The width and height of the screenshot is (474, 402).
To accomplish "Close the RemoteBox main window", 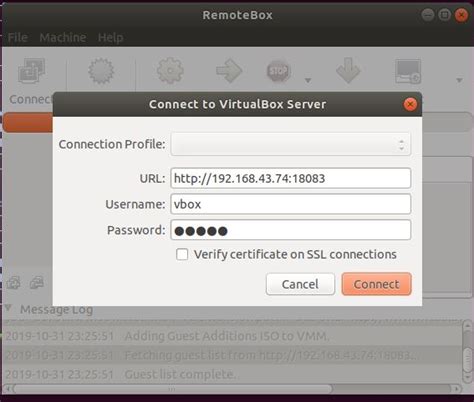I will coord(462,15).
